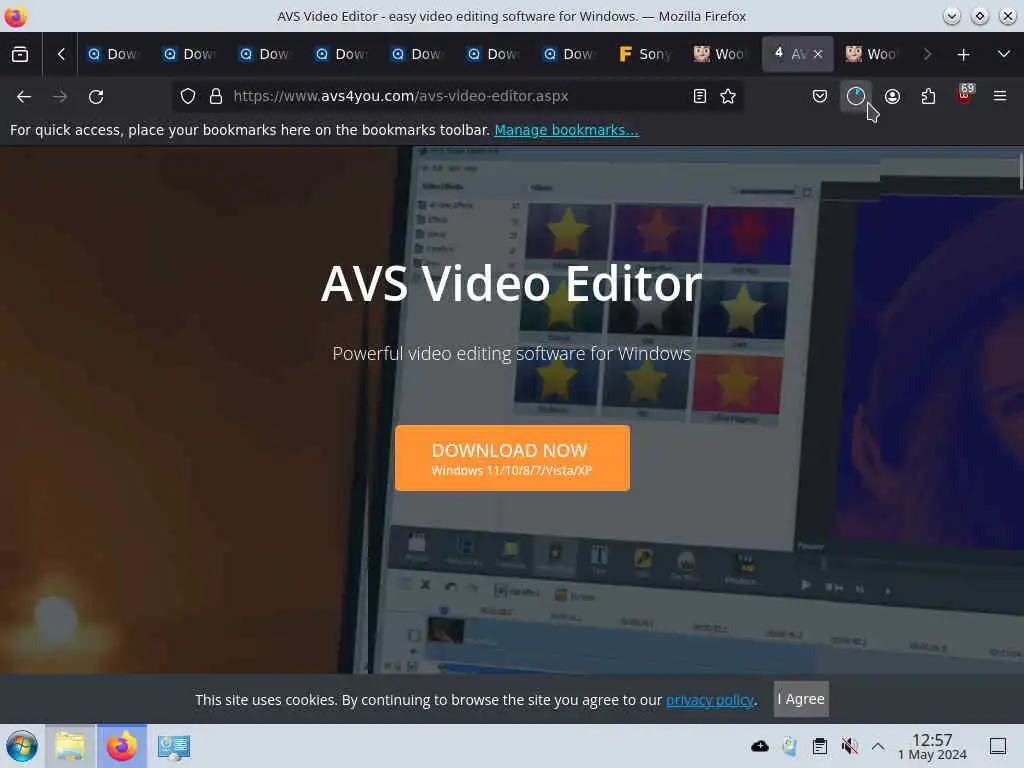Image resolution: width=1024 pixels, height=768 pixels.
Task: Open a new tab with the plus button
Action: pos(963,54)
